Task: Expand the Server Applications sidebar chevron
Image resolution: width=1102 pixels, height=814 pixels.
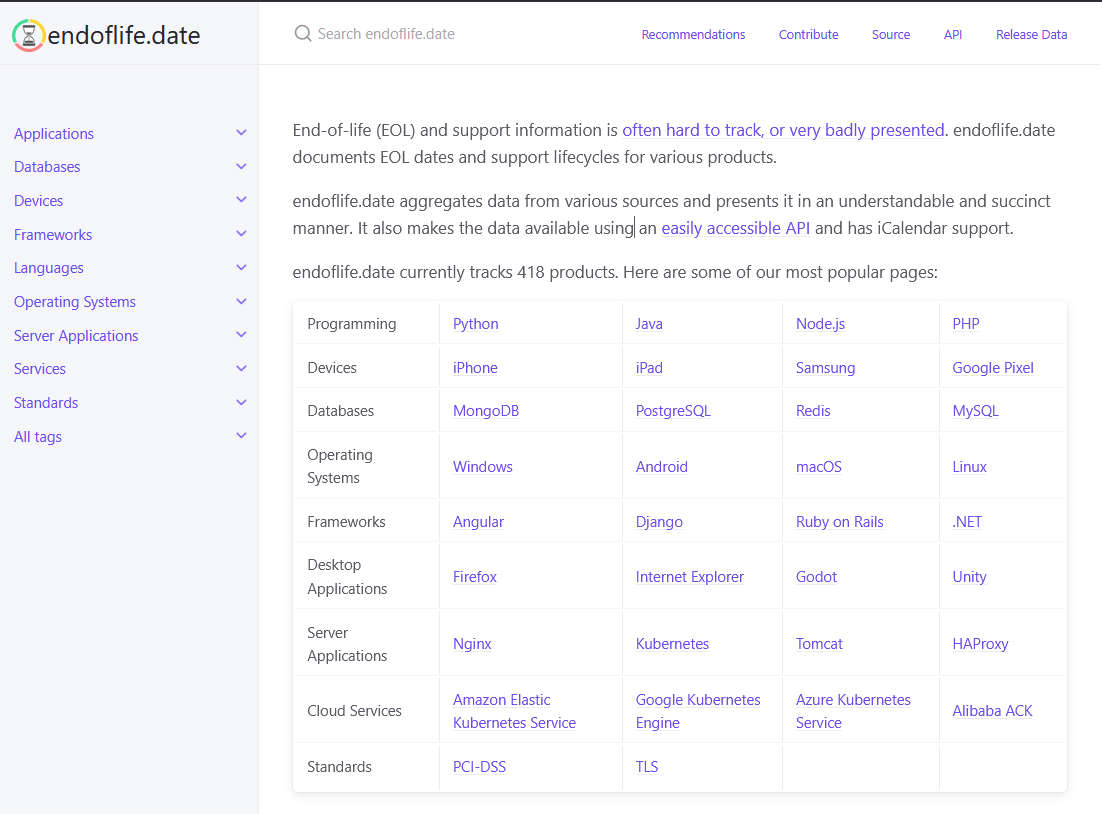Action: point(241,335)
